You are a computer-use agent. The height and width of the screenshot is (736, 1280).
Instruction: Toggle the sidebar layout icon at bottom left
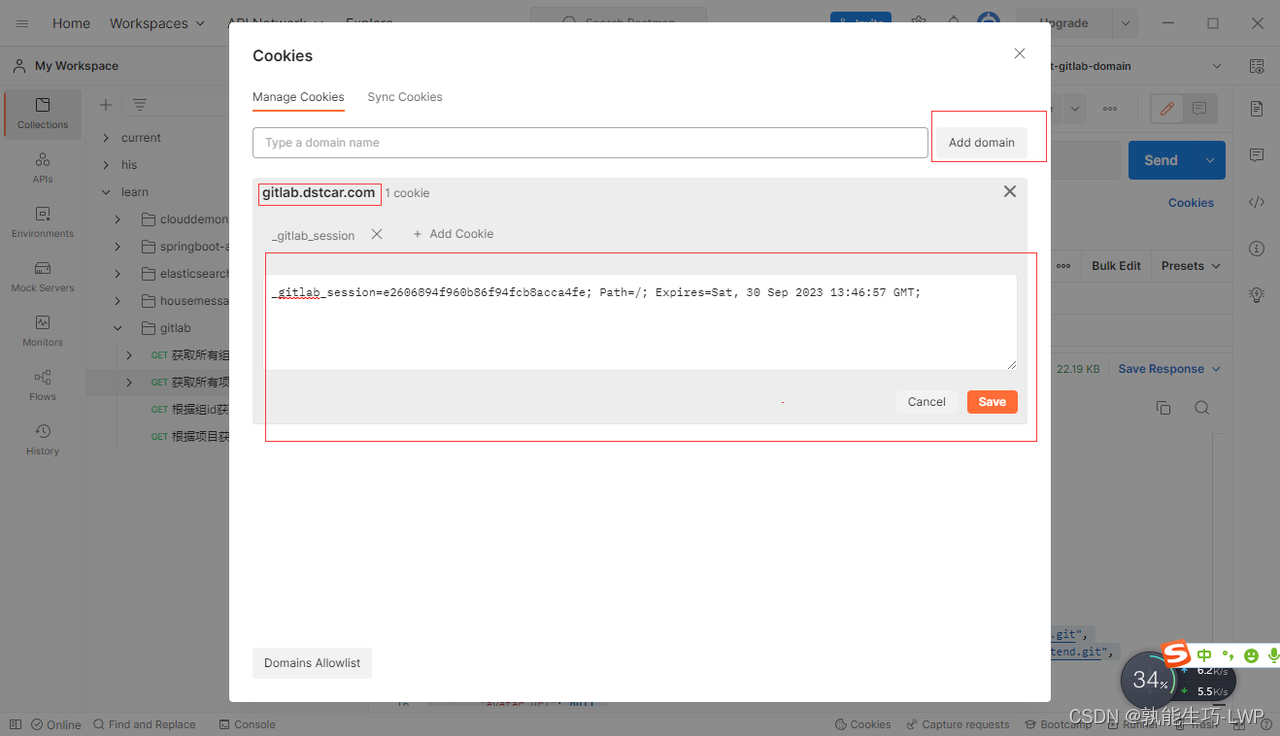(x=15, y=725)
